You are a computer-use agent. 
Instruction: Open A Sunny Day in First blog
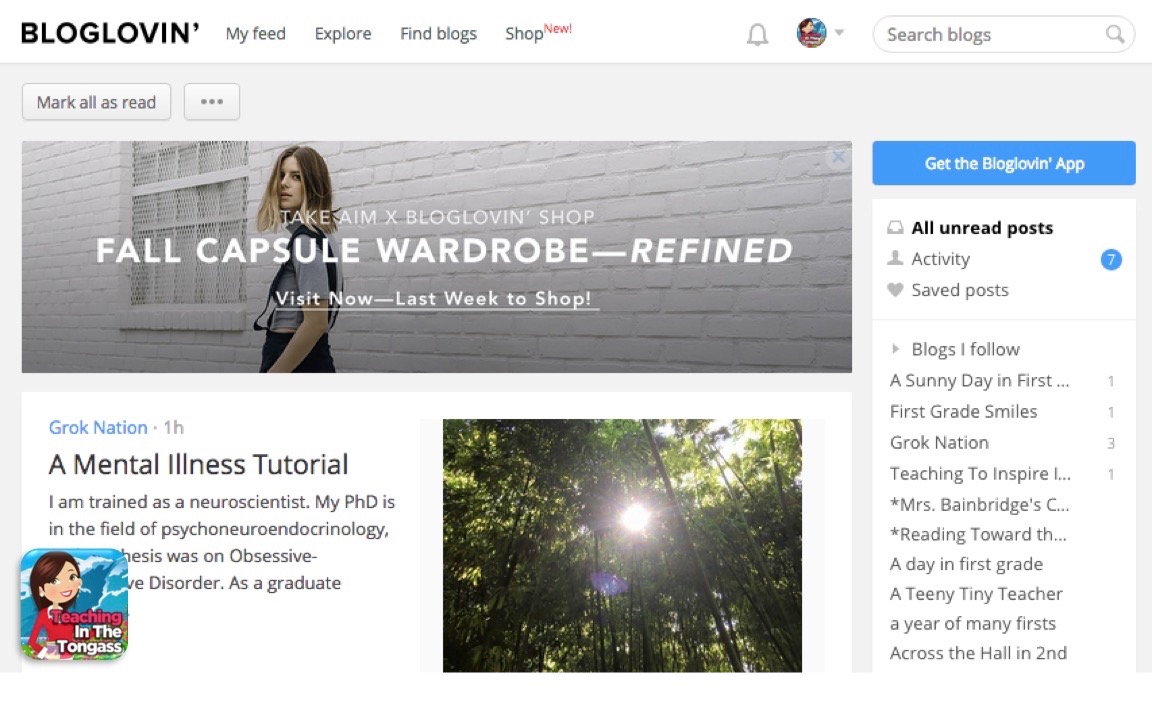(x=979, y=381)
